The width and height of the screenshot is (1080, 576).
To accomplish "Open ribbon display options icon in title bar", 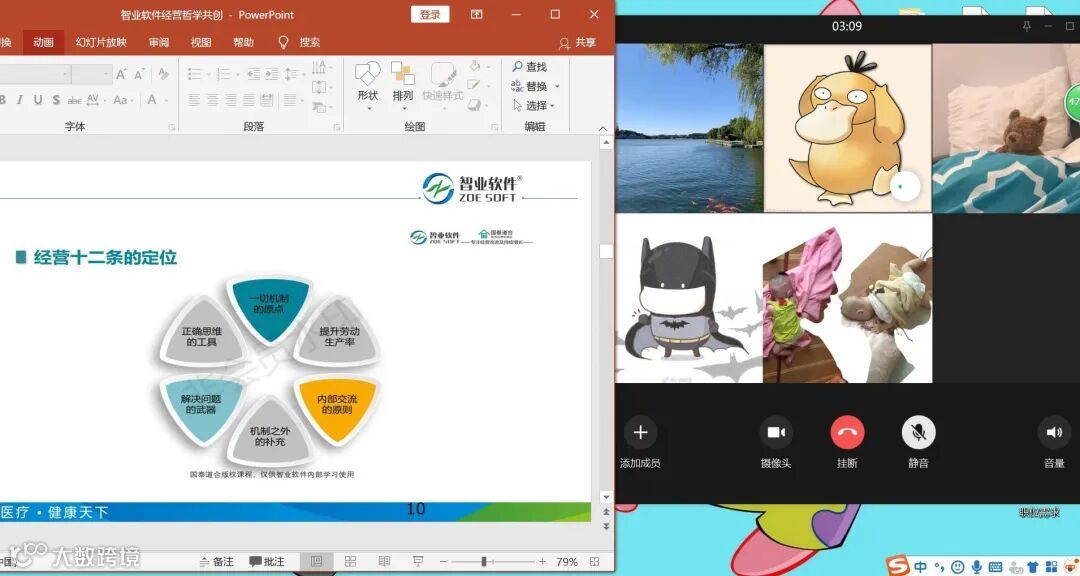I will pos(476,14).
